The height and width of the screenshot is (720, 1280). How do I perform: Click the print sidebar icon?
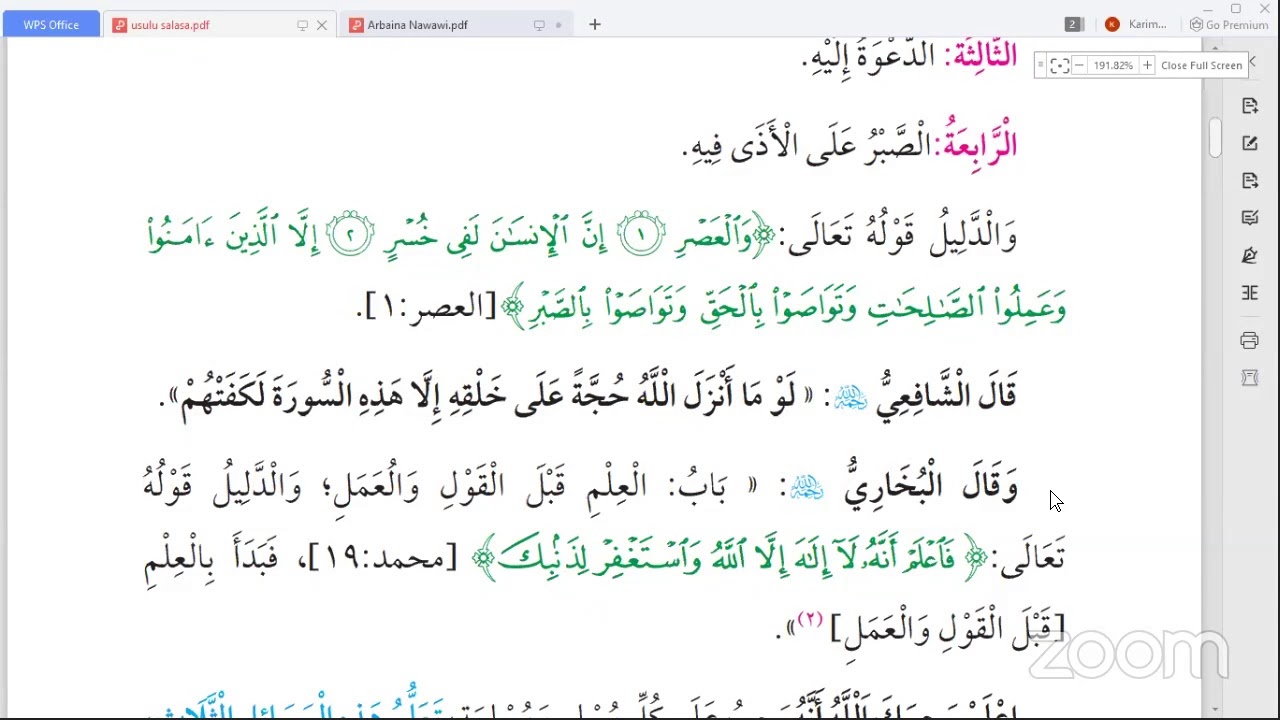click(1250, 340)
